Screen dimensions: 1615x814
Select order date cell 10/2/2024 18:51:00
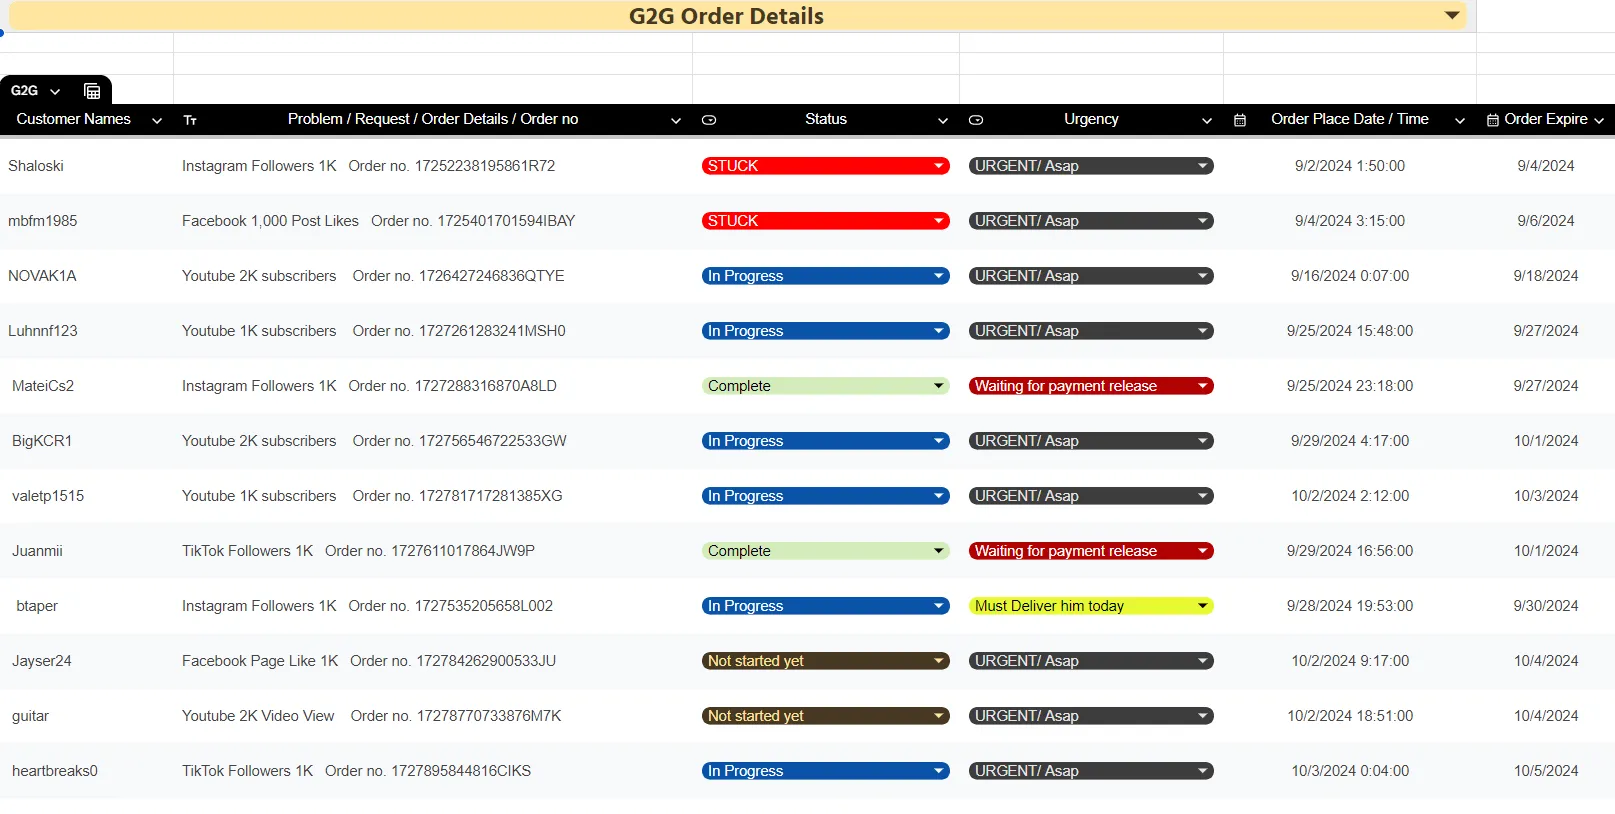pyautogui.click(x=1350, y=716)
